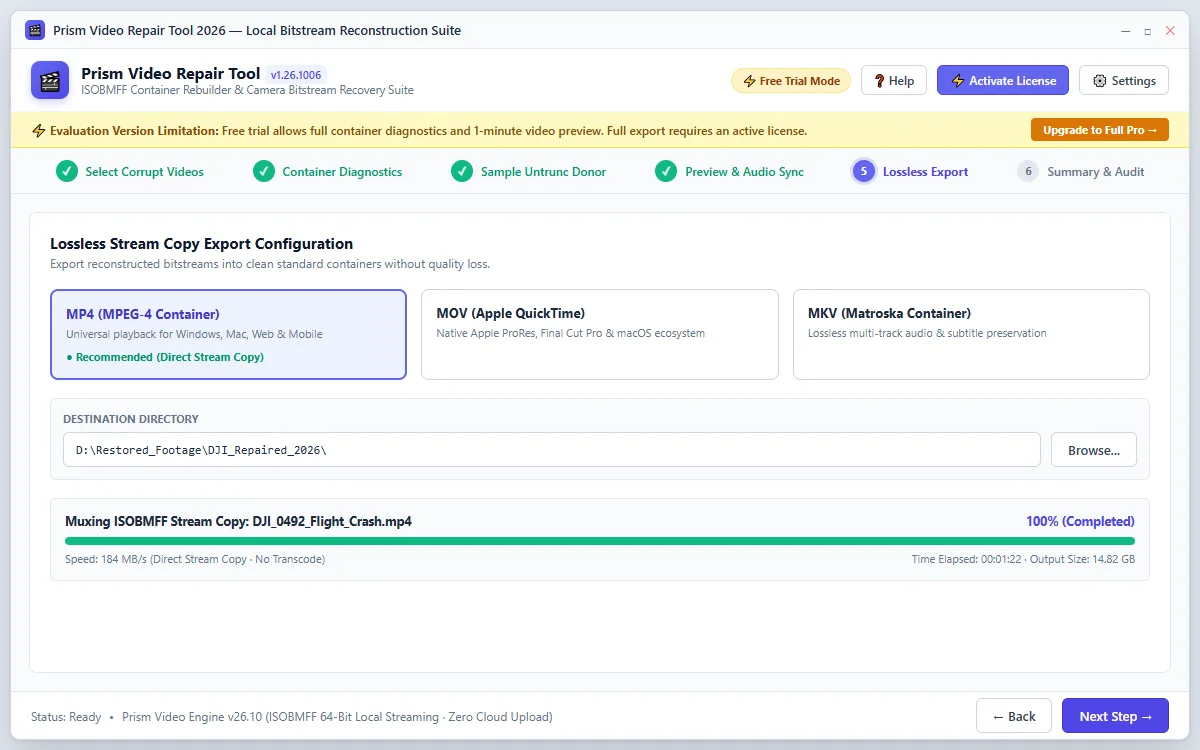The width and height of the screenshot is (1200, 750).
Task: Click the question mark icon on Help button
Action: click(879, 81)
